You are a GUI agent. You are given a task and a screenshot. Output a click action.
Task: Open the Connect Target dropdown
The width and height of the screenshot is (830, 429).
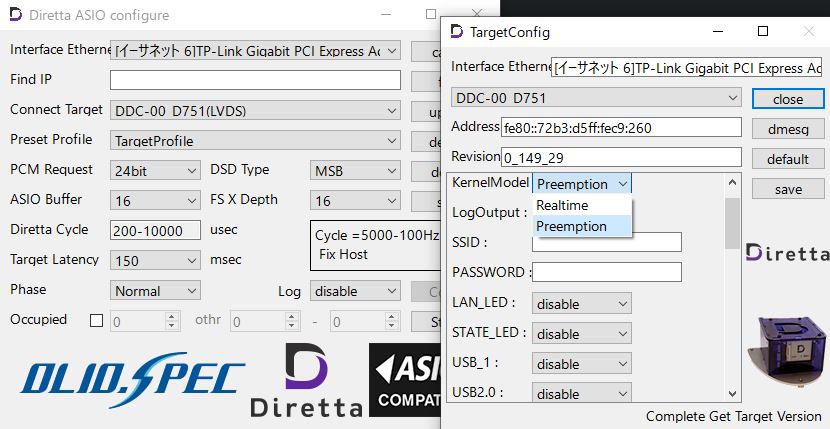click(x=255, y=111)
